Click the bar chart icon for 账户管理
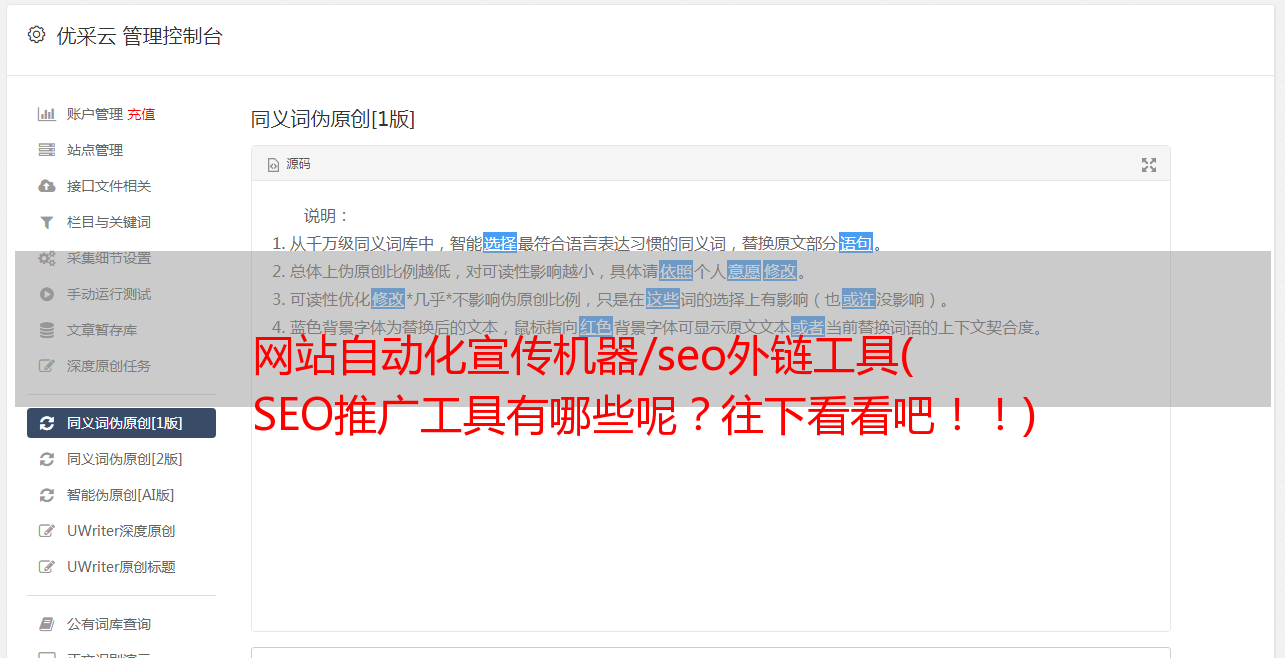 tap(46, 114)
